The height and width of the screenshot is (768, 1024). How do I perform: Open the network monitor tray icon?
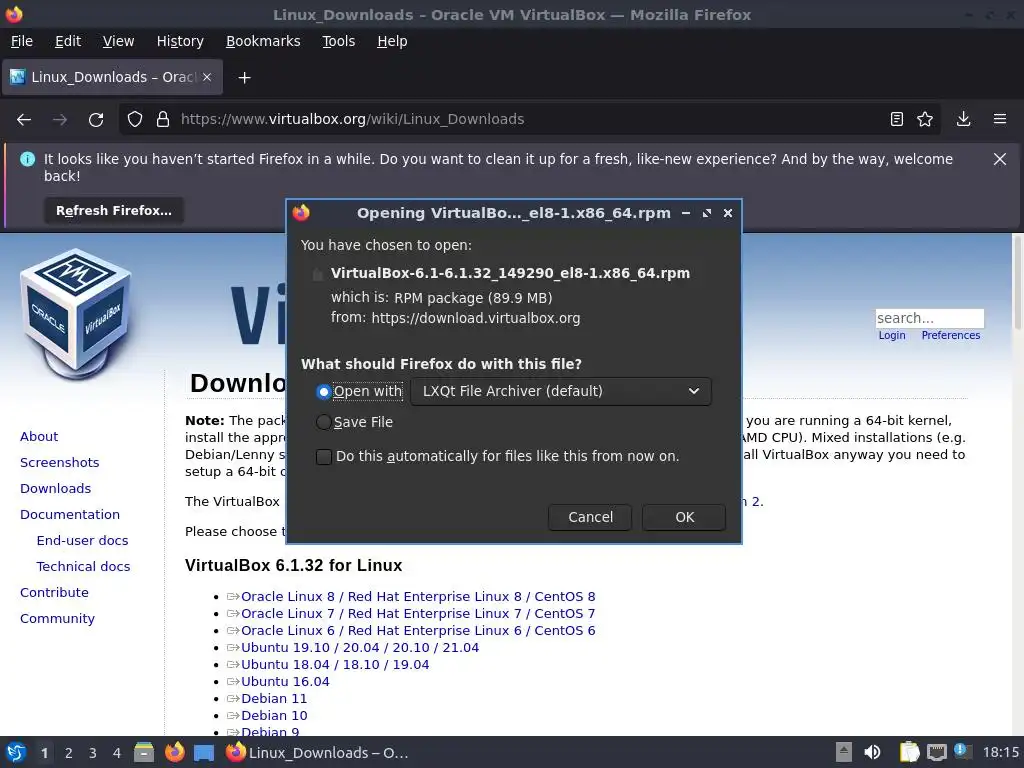click(936, 752)
